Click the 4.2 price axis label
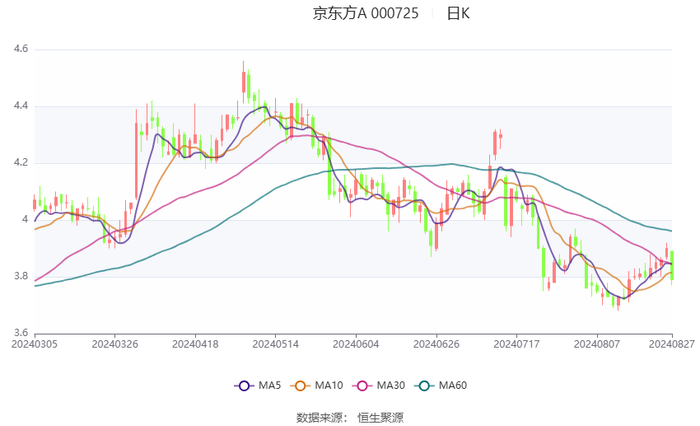Viewport: 700px width, 426px height. tap(21, 163)
